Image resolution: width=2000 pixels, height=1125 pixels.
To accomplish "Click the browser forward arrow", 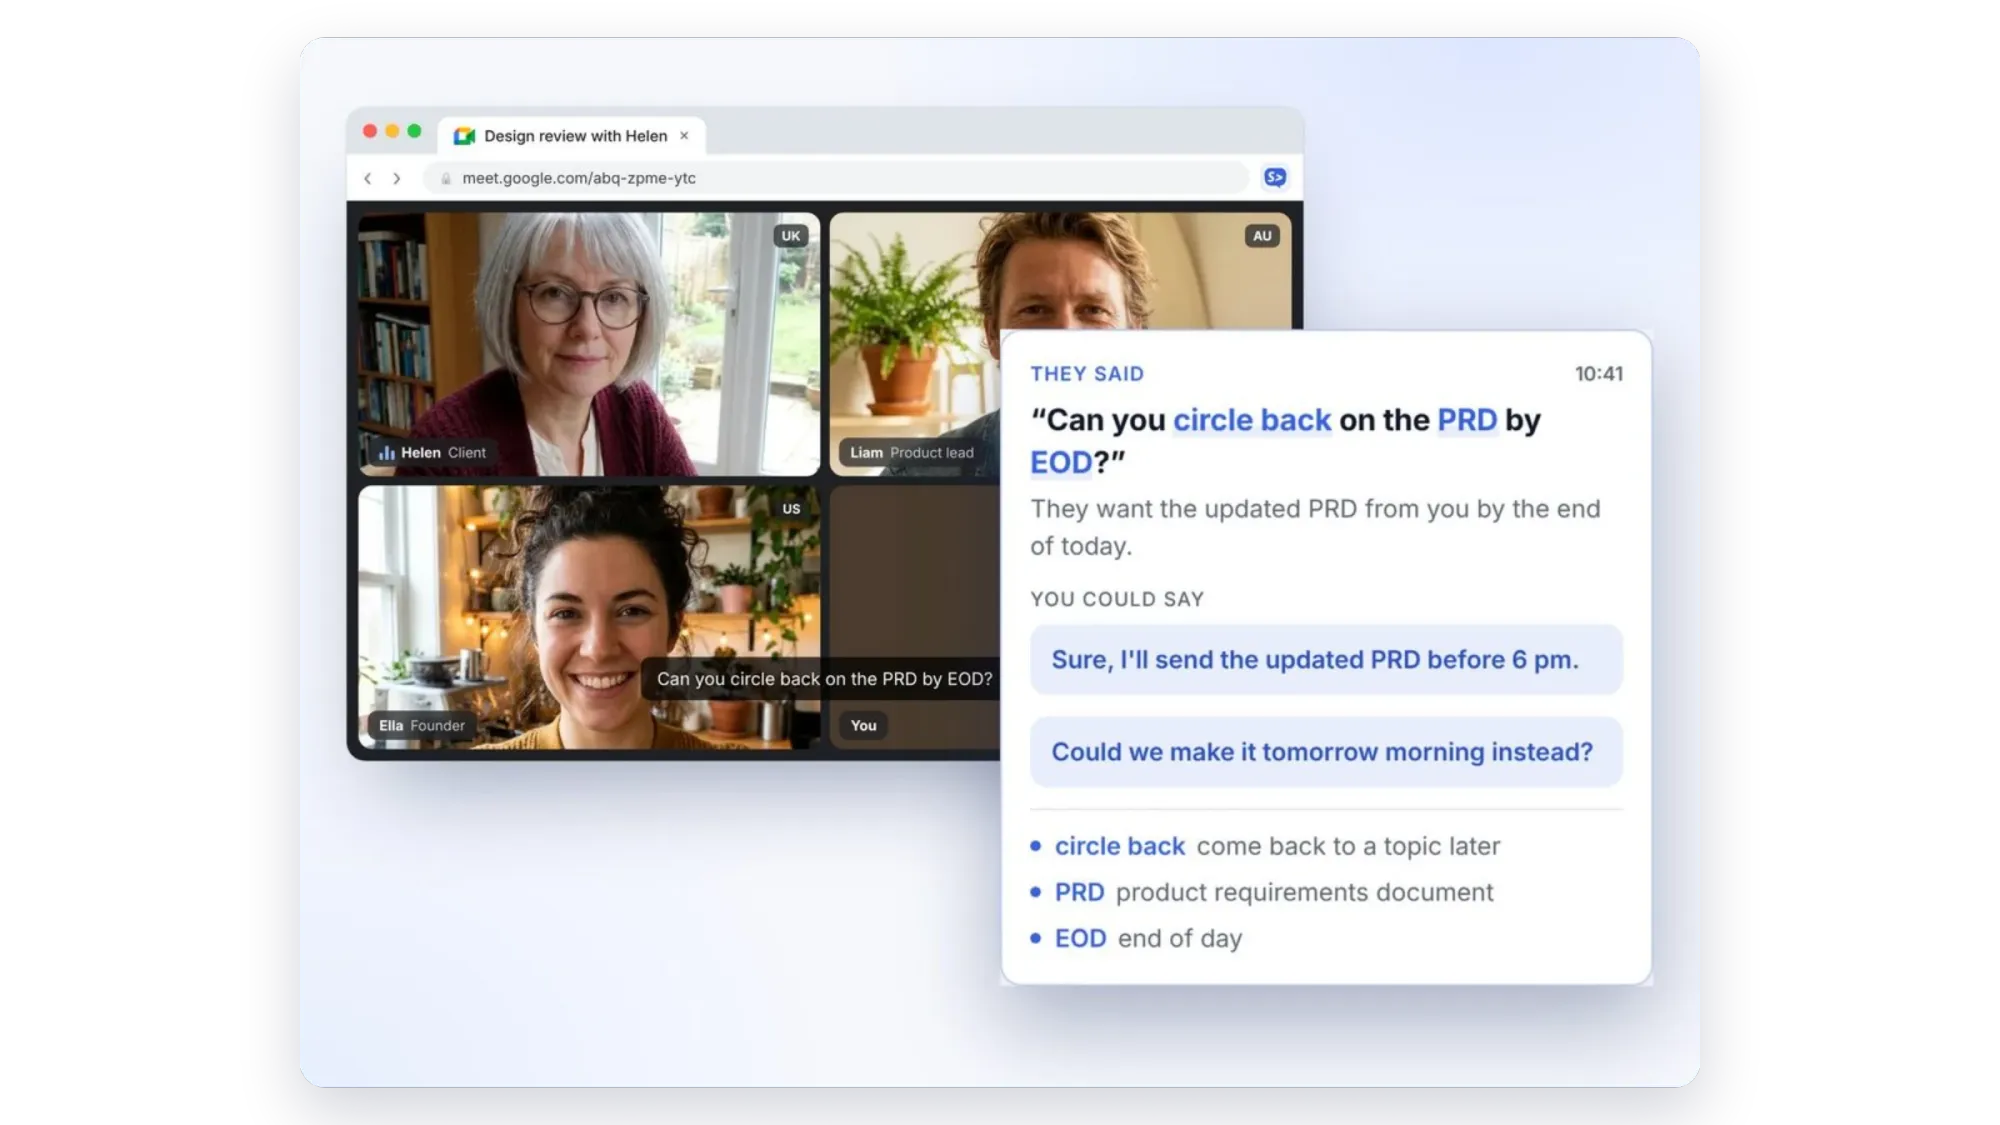I will click(397, 178).
